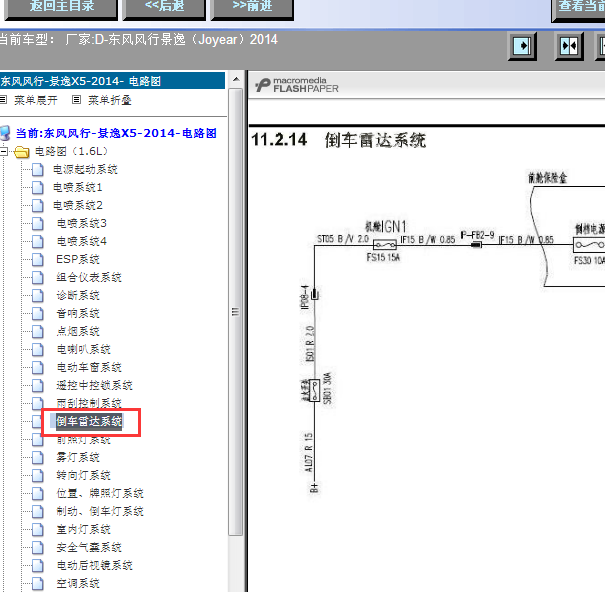Click the <<后退 back button
Viewport: 605px width, 592px height.
tap(164, 8)
